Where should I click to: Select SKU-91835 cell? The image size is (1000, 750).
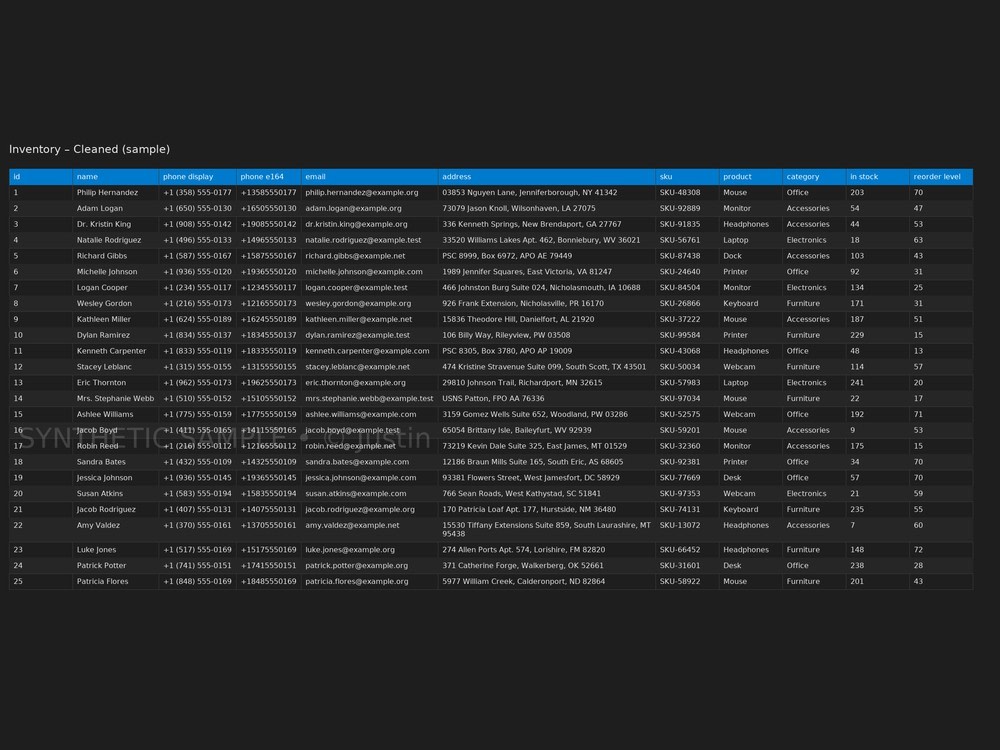tap(687, 224)
